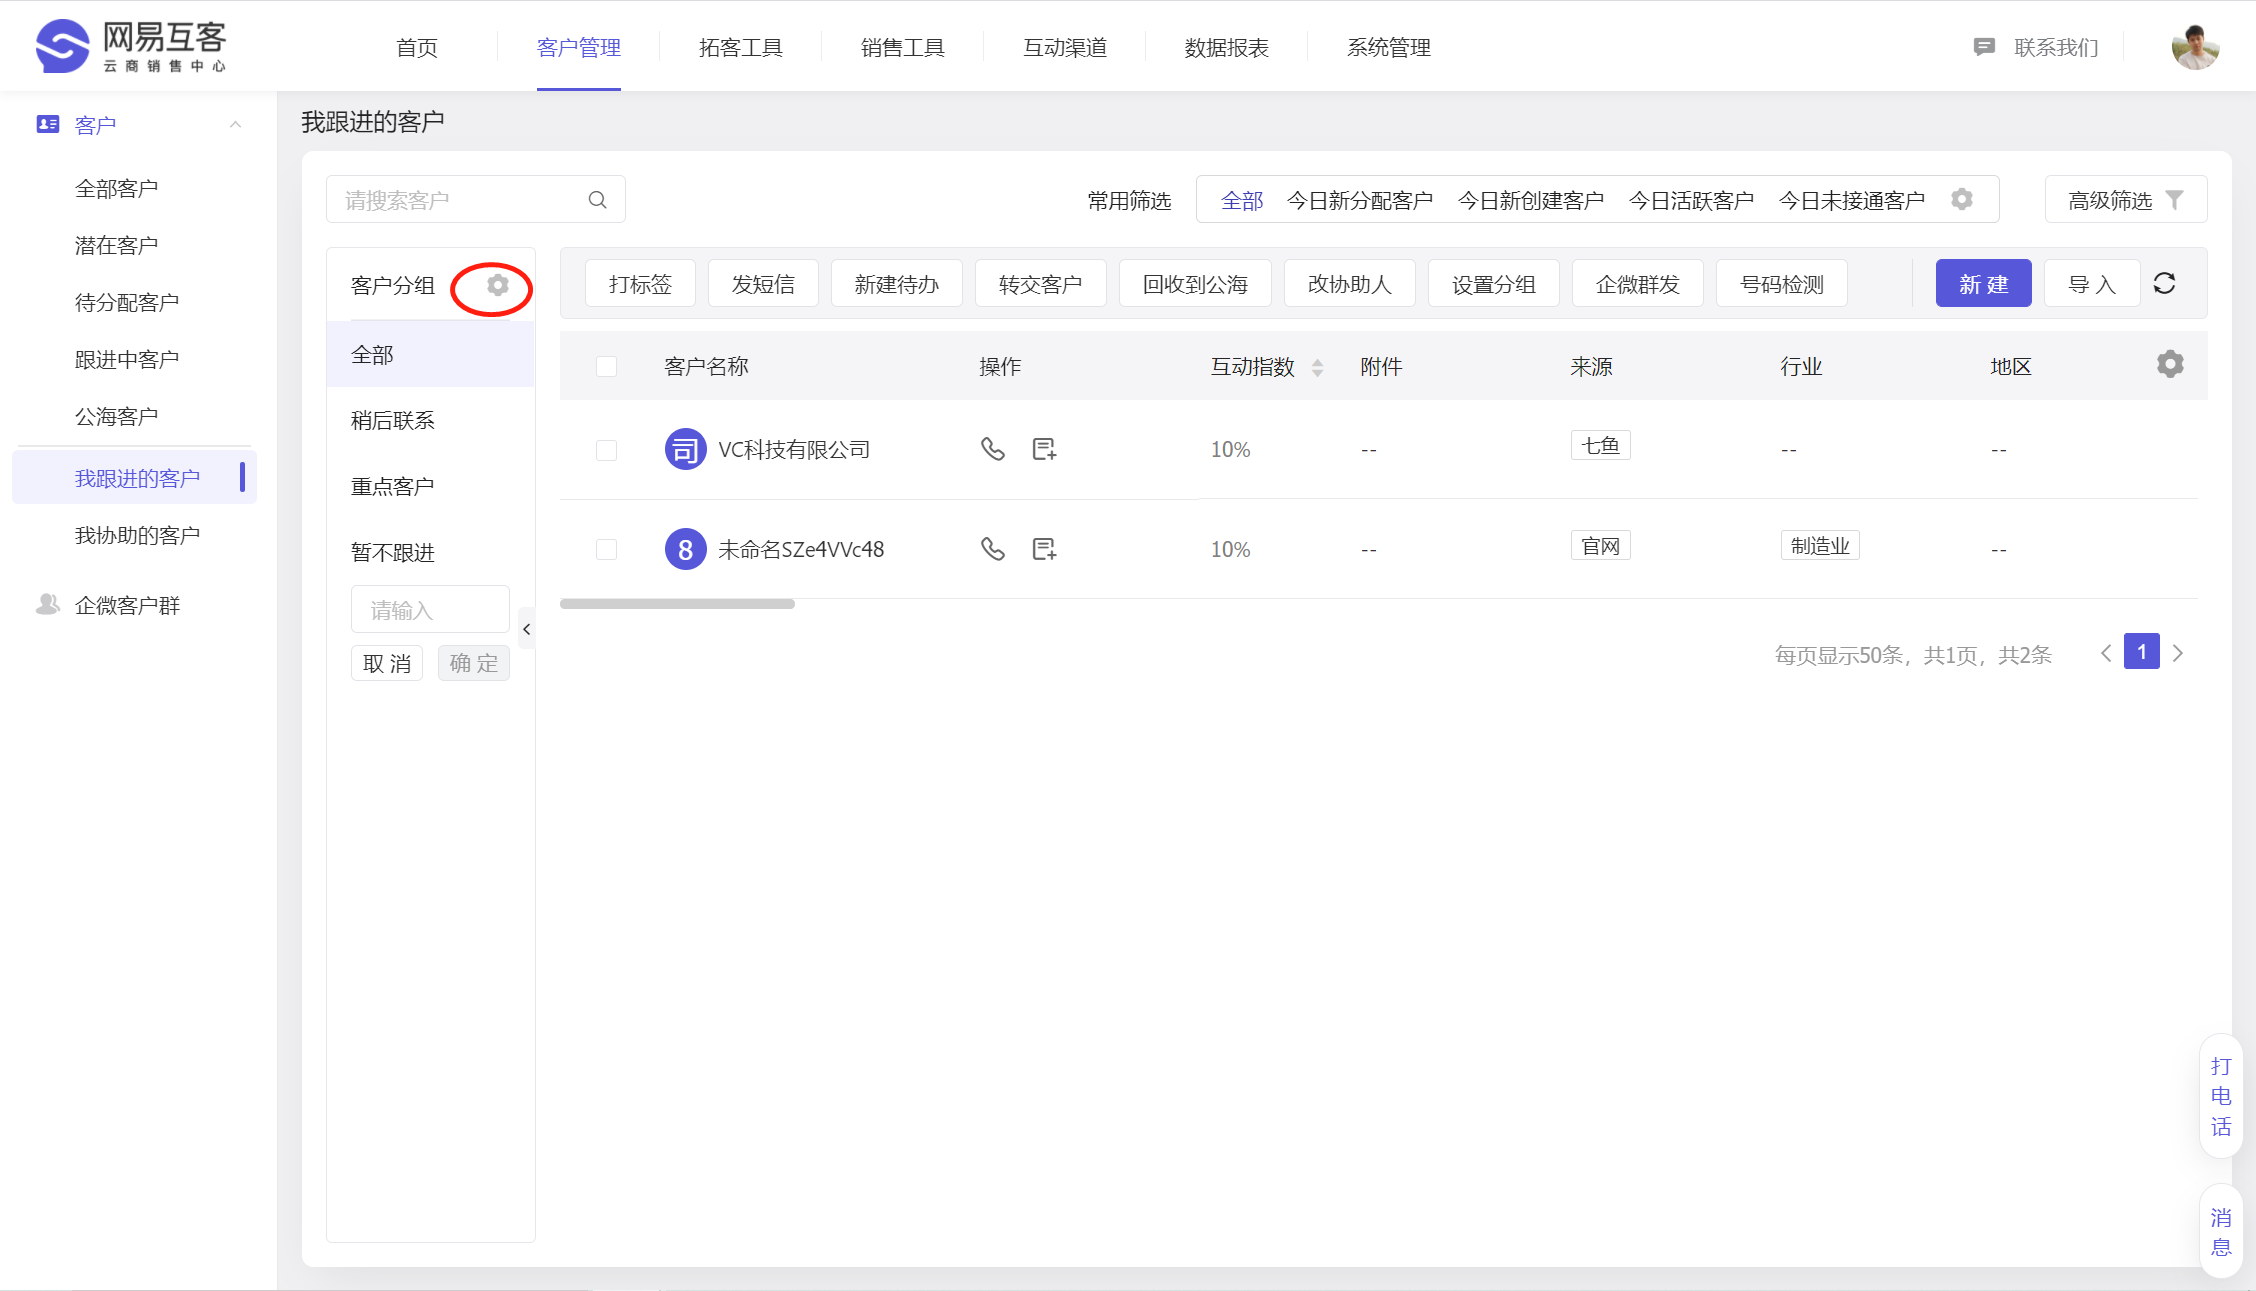Click the refresh icon next to 导入
The width and height of the screenshot is (2256, 1291).
click(2166, 284)
